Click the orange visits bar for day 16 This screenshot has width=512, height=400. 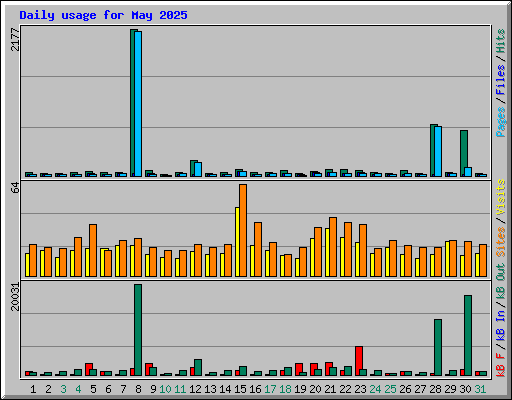coord(258,249)
